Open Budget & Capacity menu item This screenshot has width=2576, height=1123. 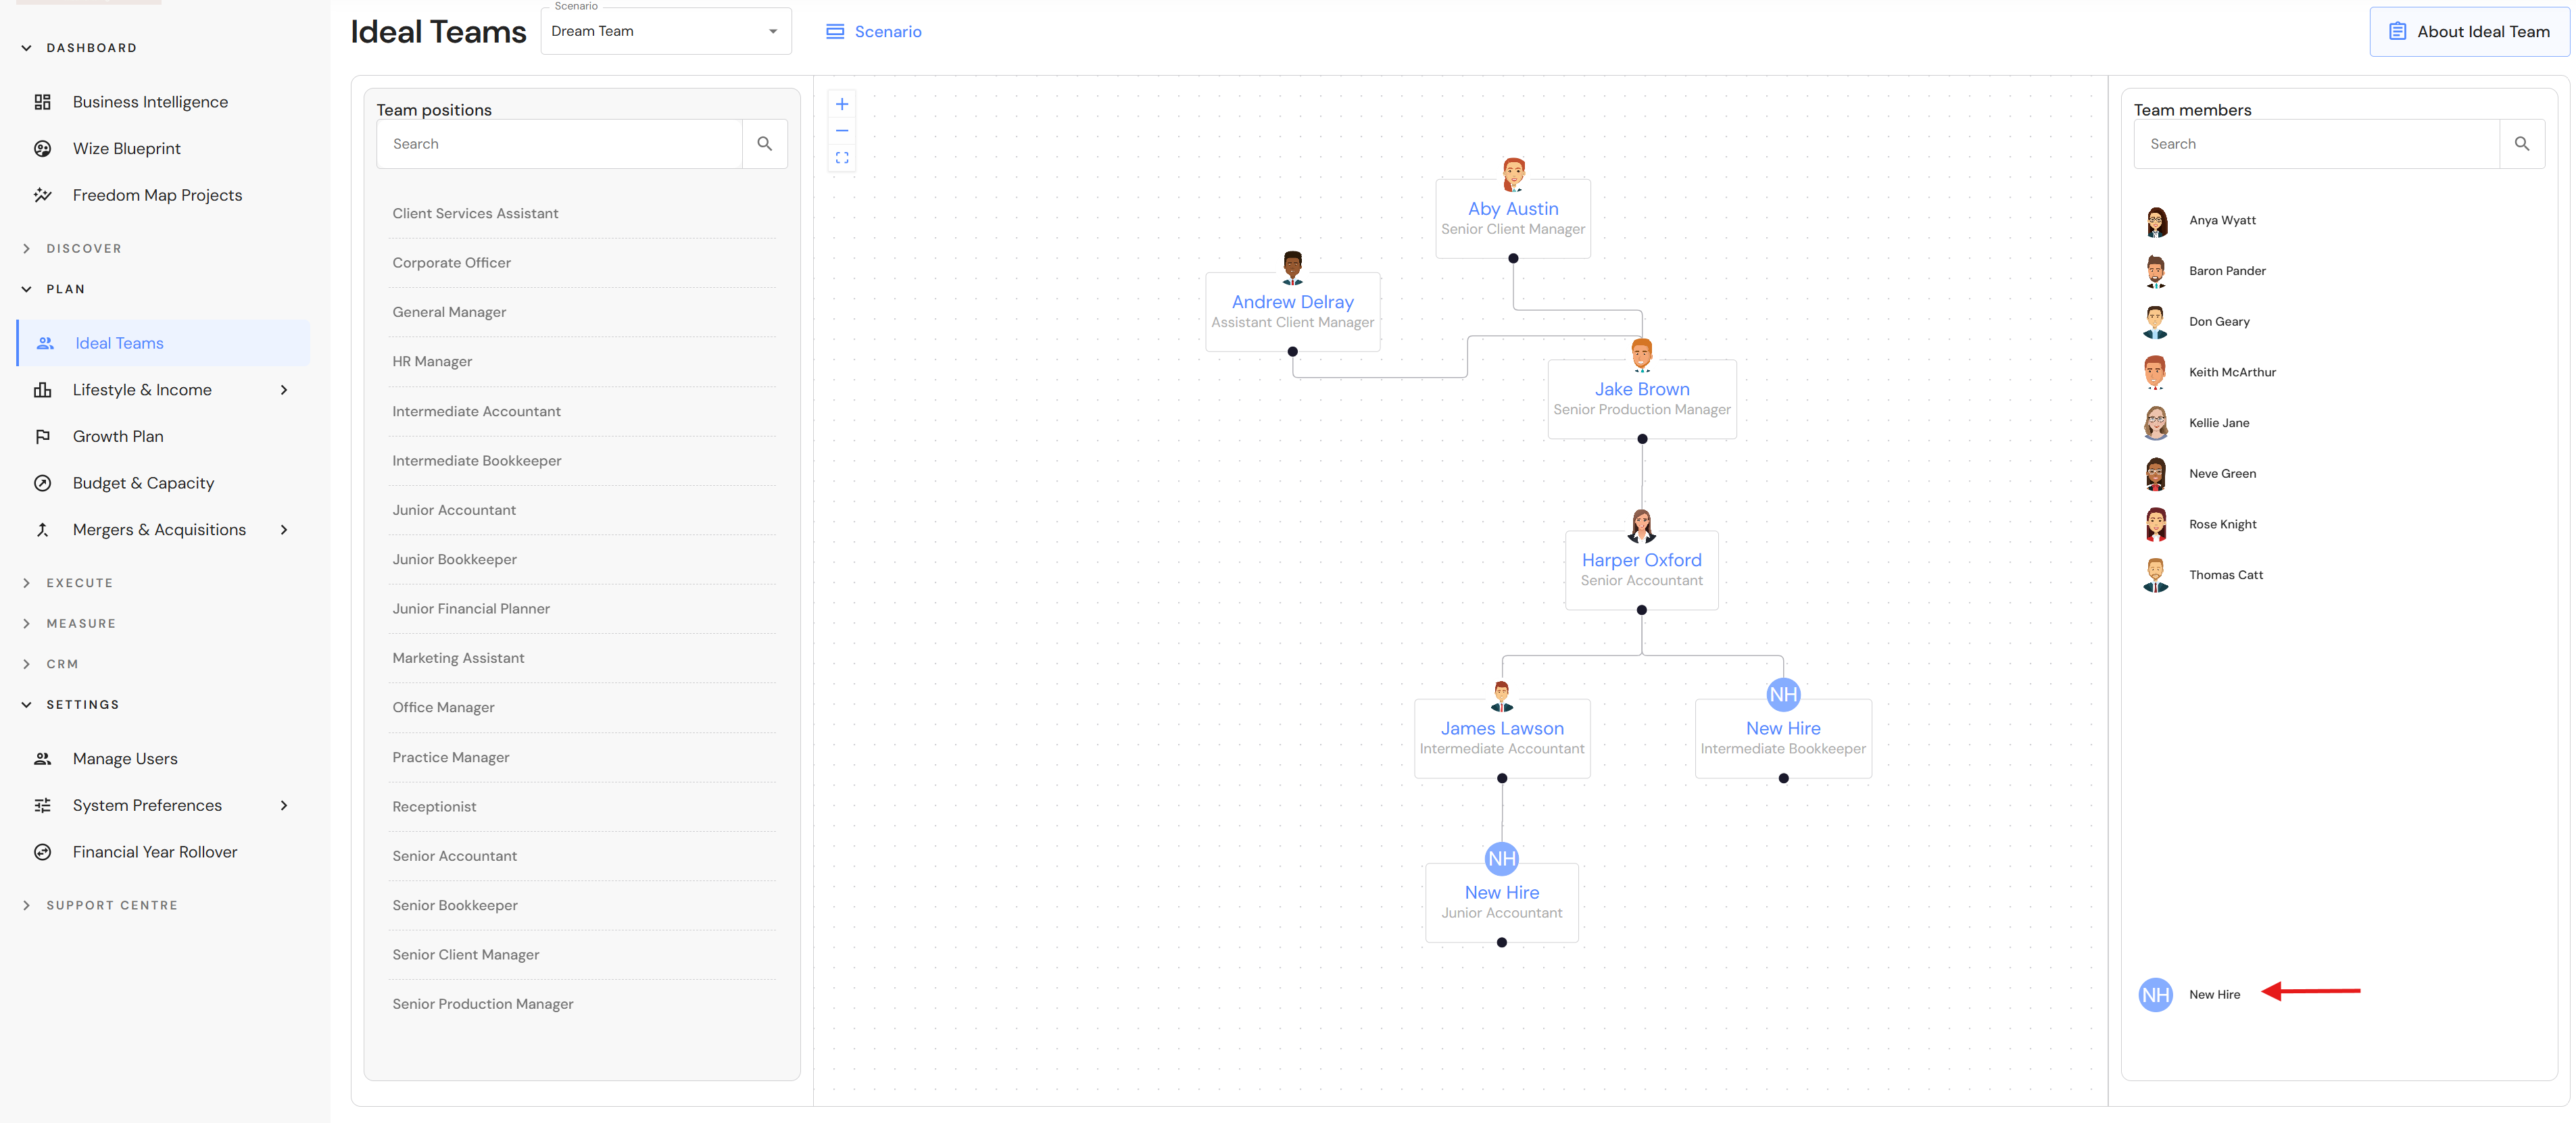pos(143,483)
